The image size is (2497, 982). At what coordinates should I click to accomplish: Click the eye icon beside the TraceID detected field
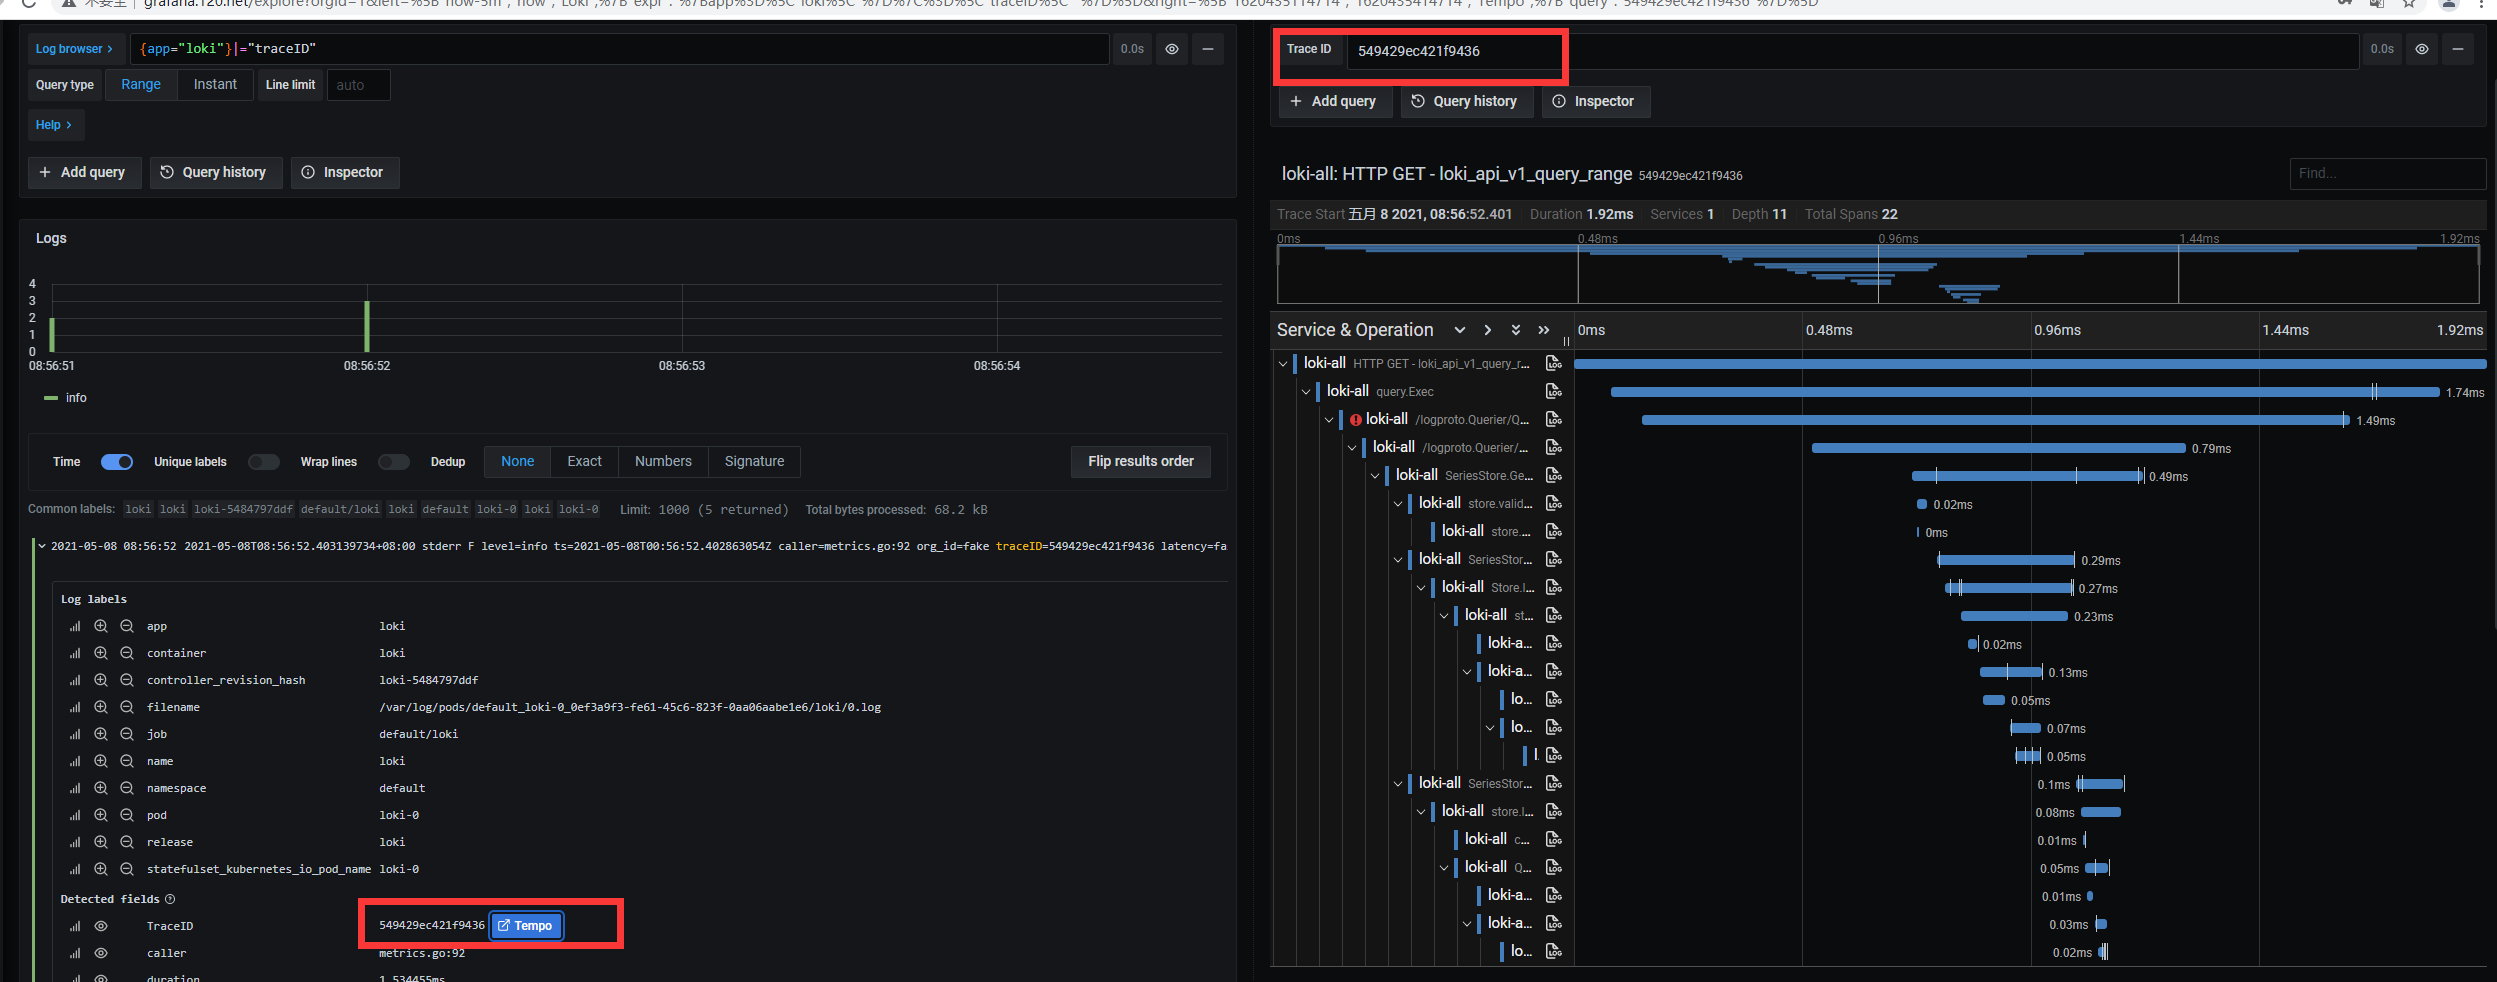101,926
